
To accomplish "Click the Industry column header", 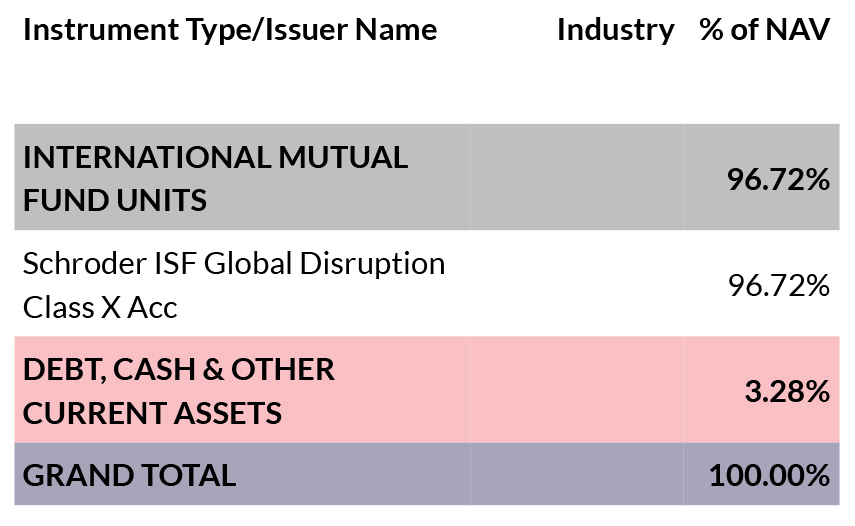I will coord(616,29).
